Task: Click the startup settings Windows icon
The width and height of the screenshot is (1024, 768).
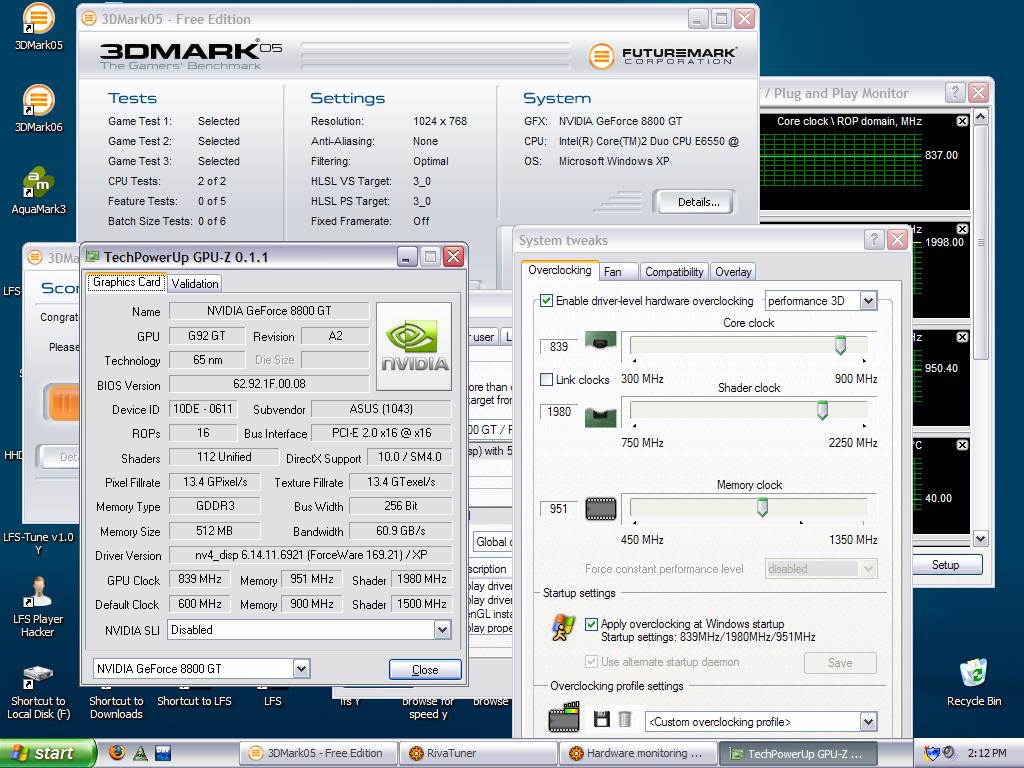Action: pos(562,628)
